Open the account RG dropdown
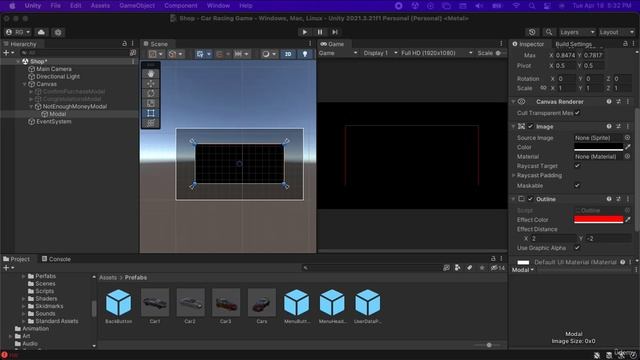 point(18,32)
